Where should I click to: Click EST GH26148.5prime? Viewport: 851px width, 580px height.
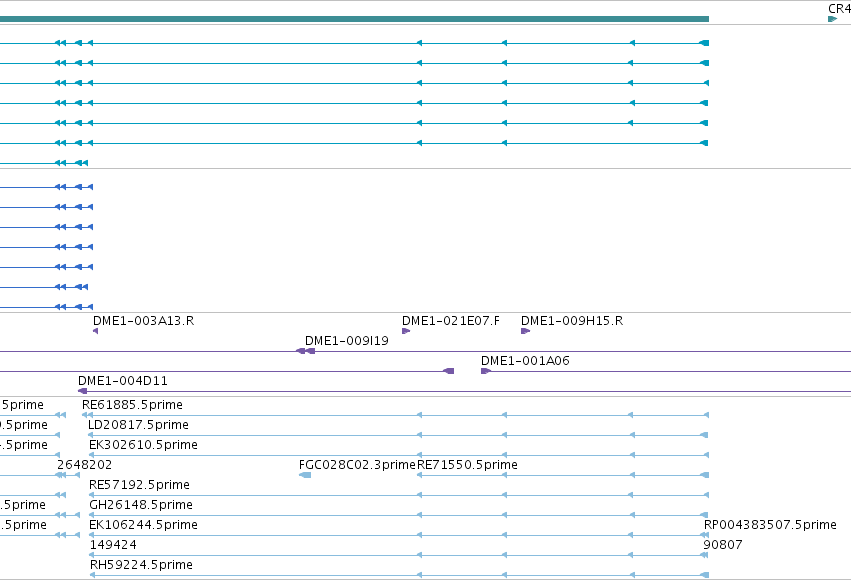click(141, 505)
